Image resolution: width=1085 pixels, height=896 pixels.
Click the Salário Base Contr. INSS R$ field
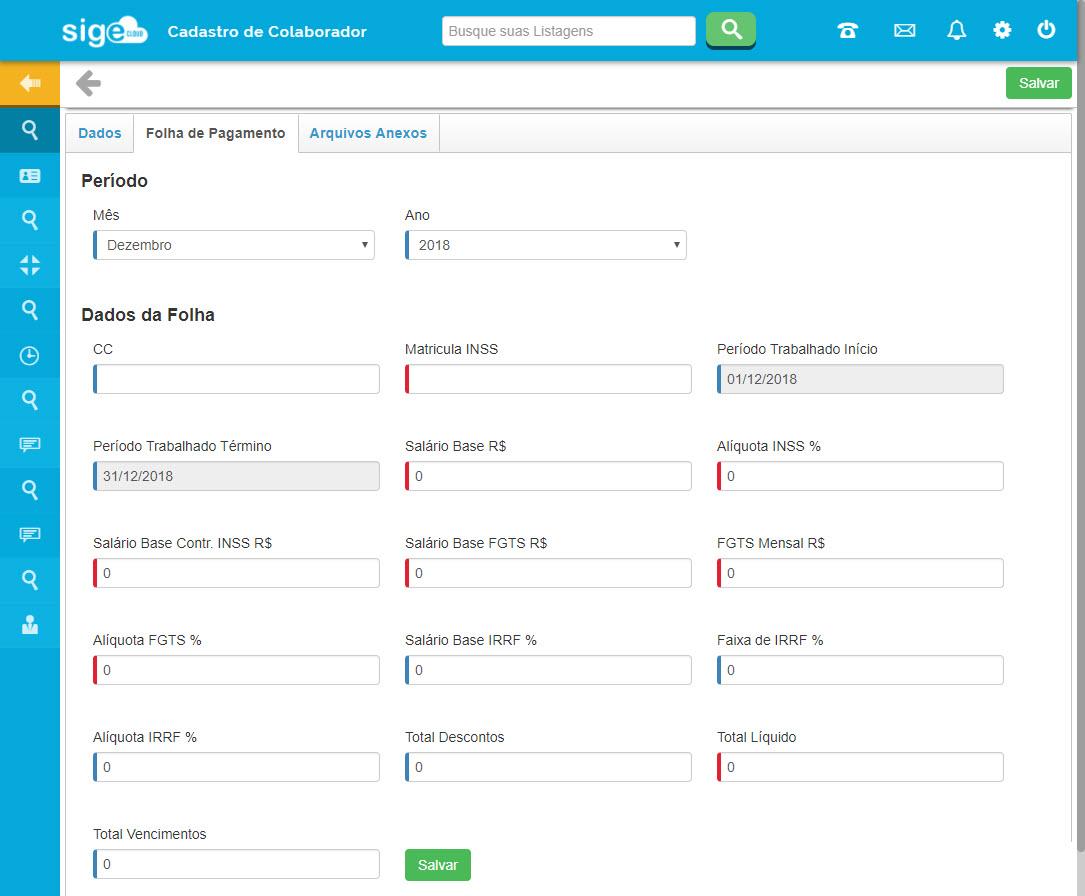point(236,573)
